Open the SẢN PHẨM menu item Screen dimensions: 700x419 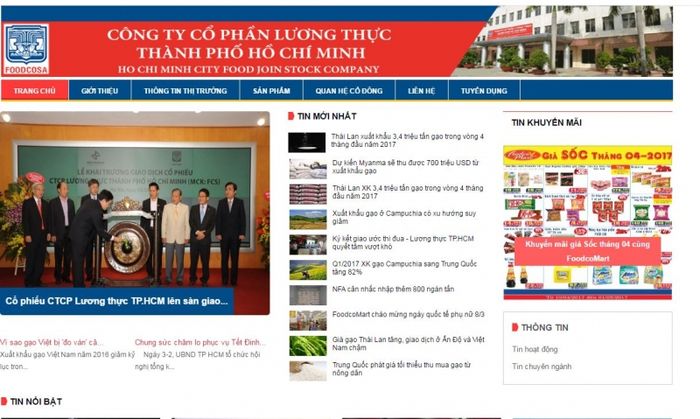(271, 91)
